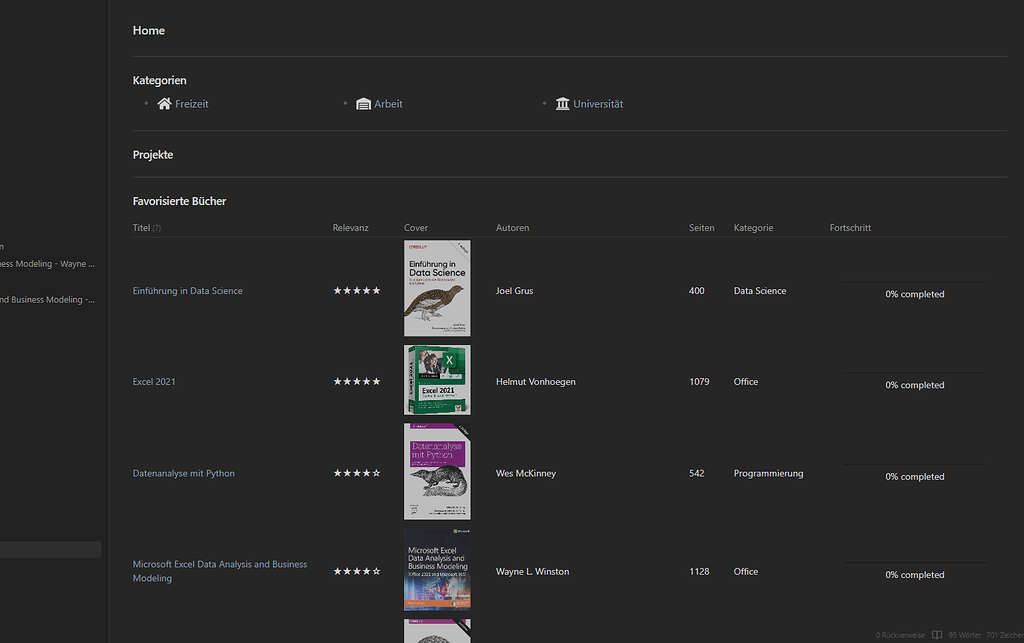1024x643 pixels.
Task: Click the (?) help icon beside the Titel column
Action: click(x=158, y=227)
